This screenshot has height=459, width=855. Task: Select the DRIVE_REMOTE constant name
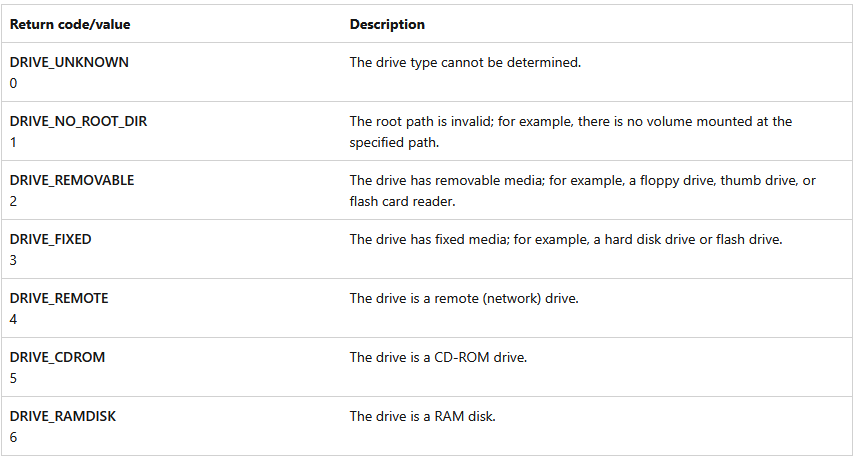[59, 298]
